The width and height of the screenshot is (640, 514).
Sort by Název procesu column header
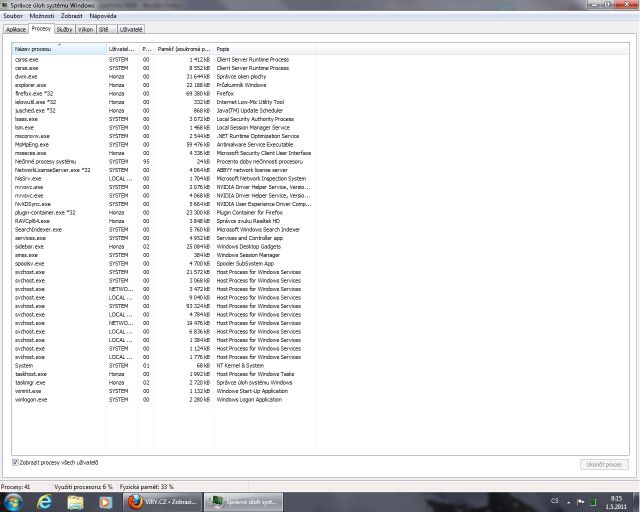pos(59,49)
